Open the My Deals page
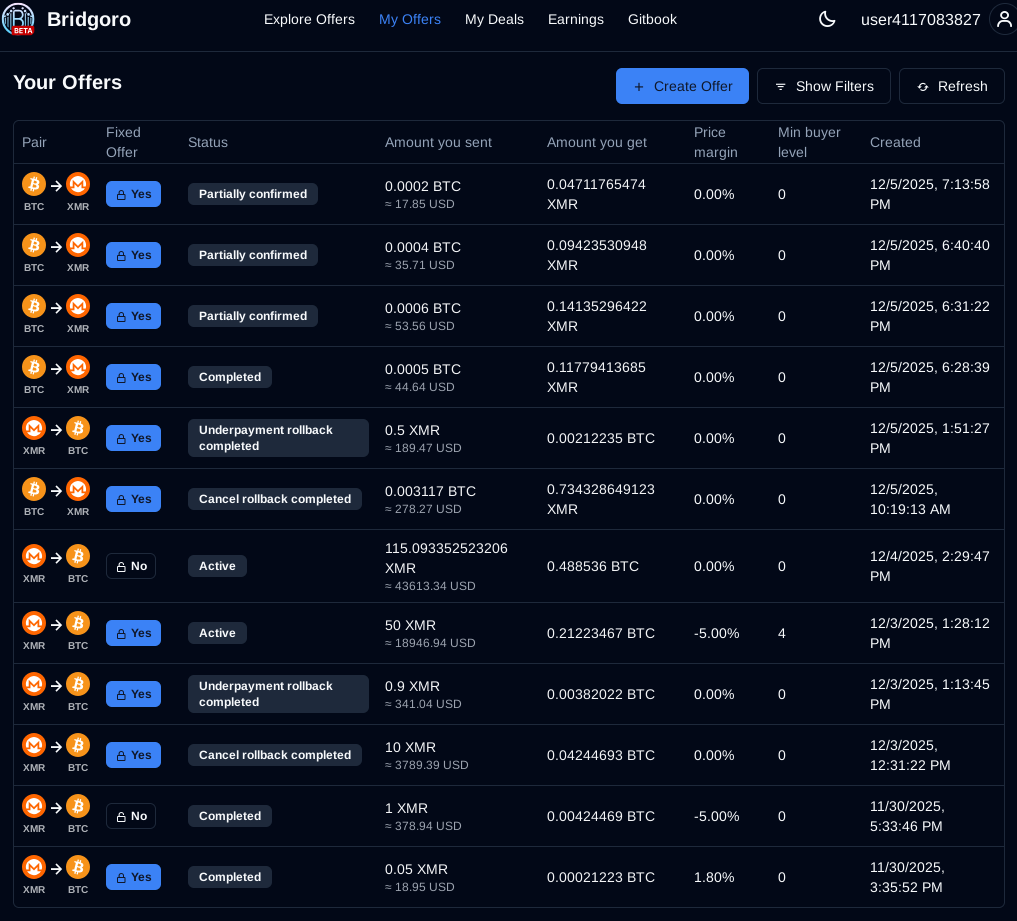 494,19
